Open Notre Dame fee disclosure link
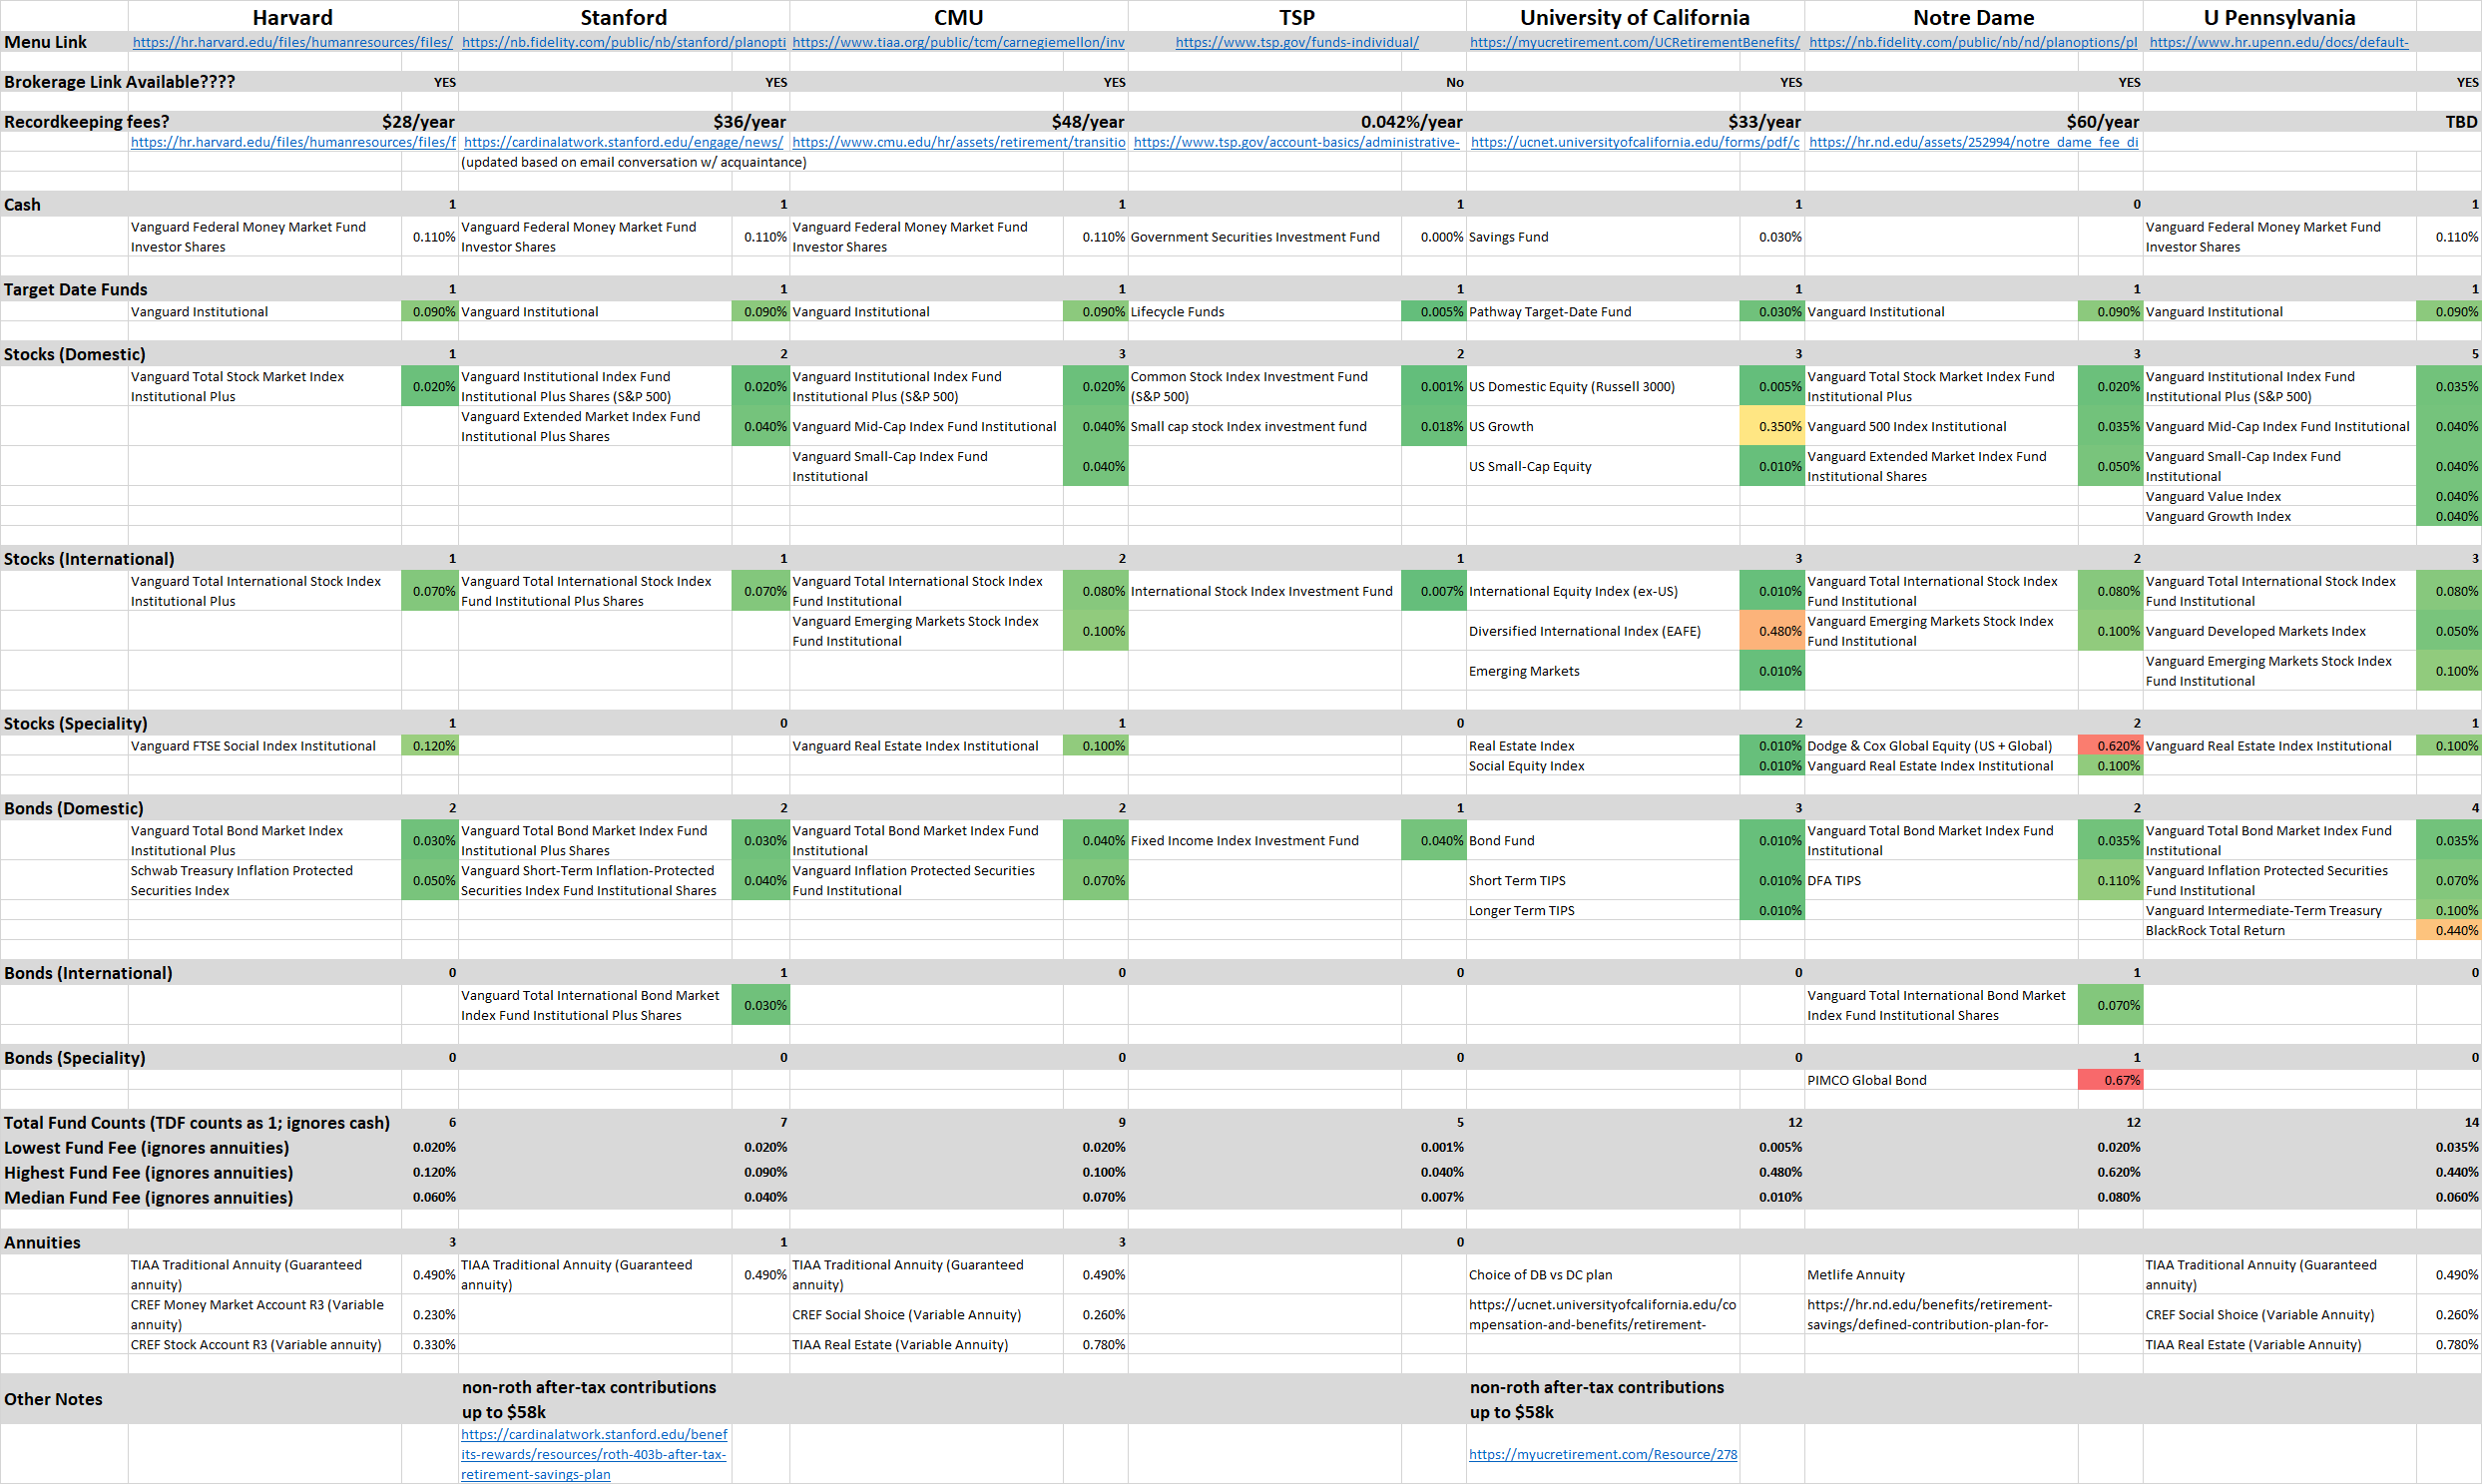The width and height of the screenshot is (2482, 1484). coord(1973,142)
